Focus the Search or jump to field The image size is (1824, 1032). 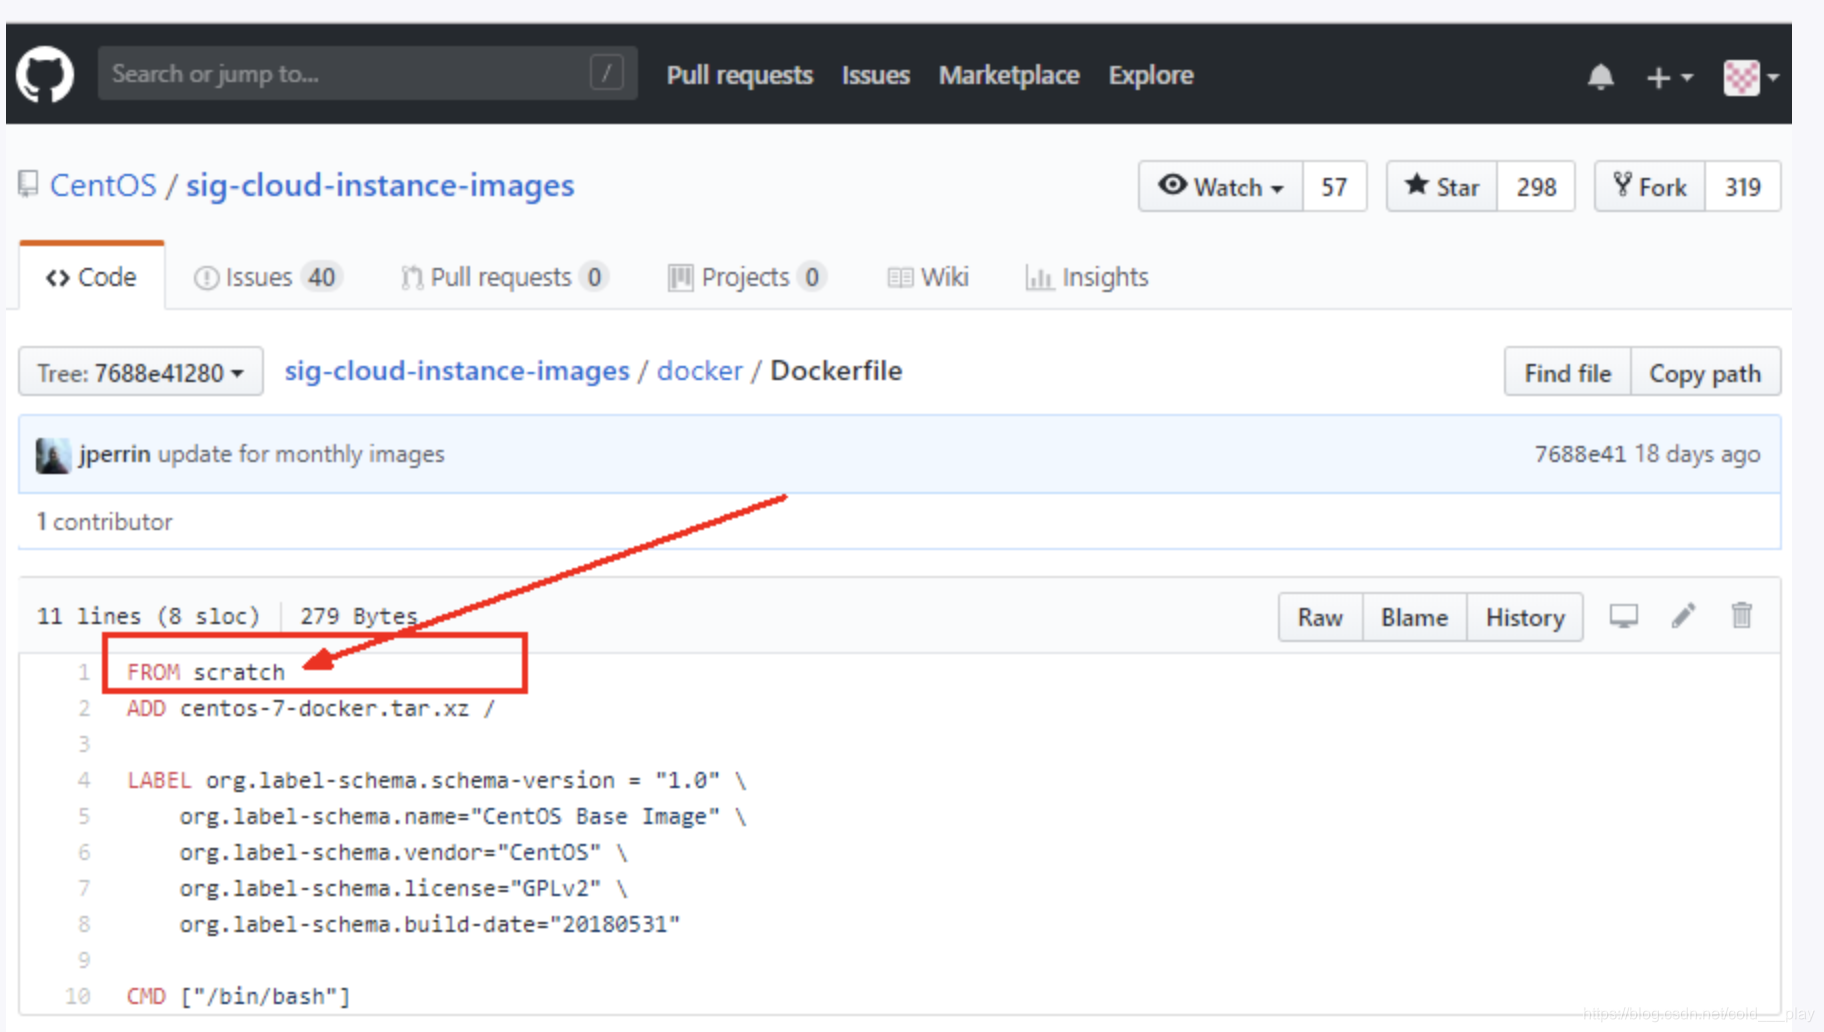point(367,73)
